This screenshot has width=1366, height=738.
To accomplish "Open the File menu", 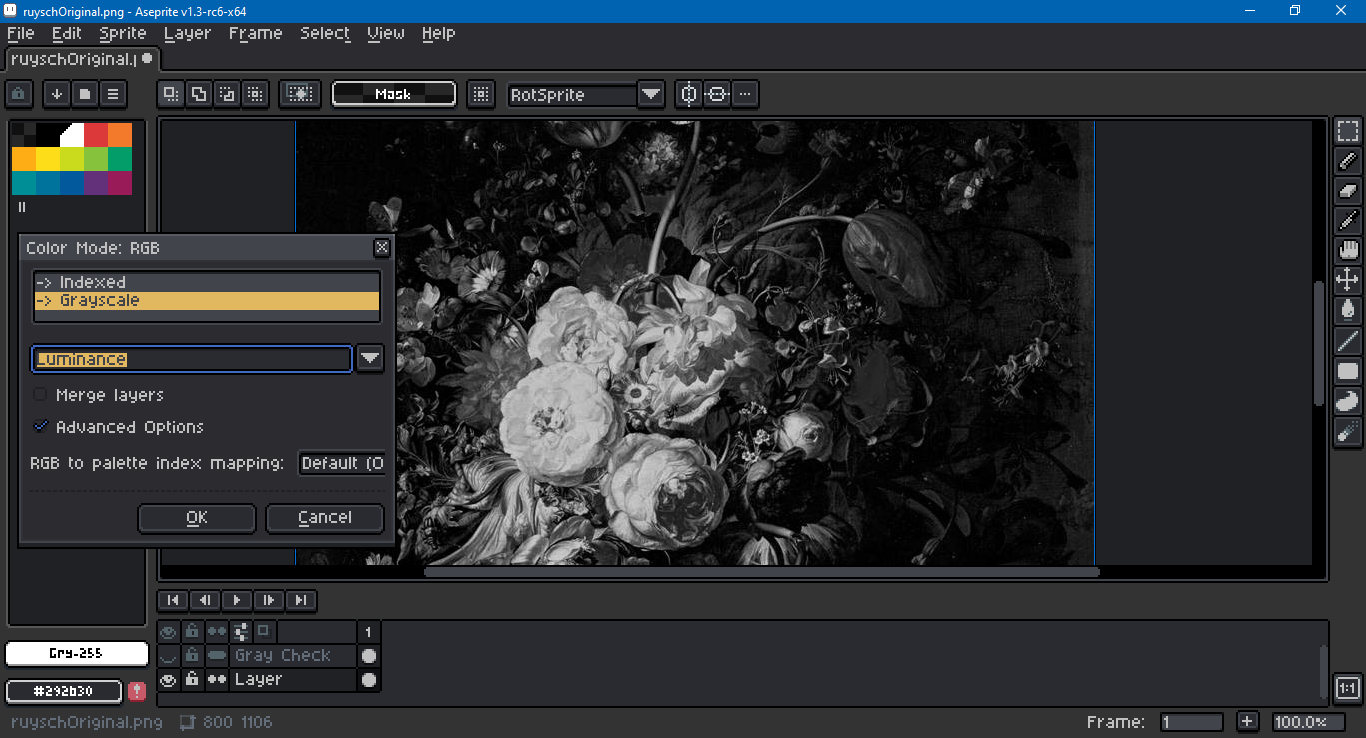I will [20, 33].
